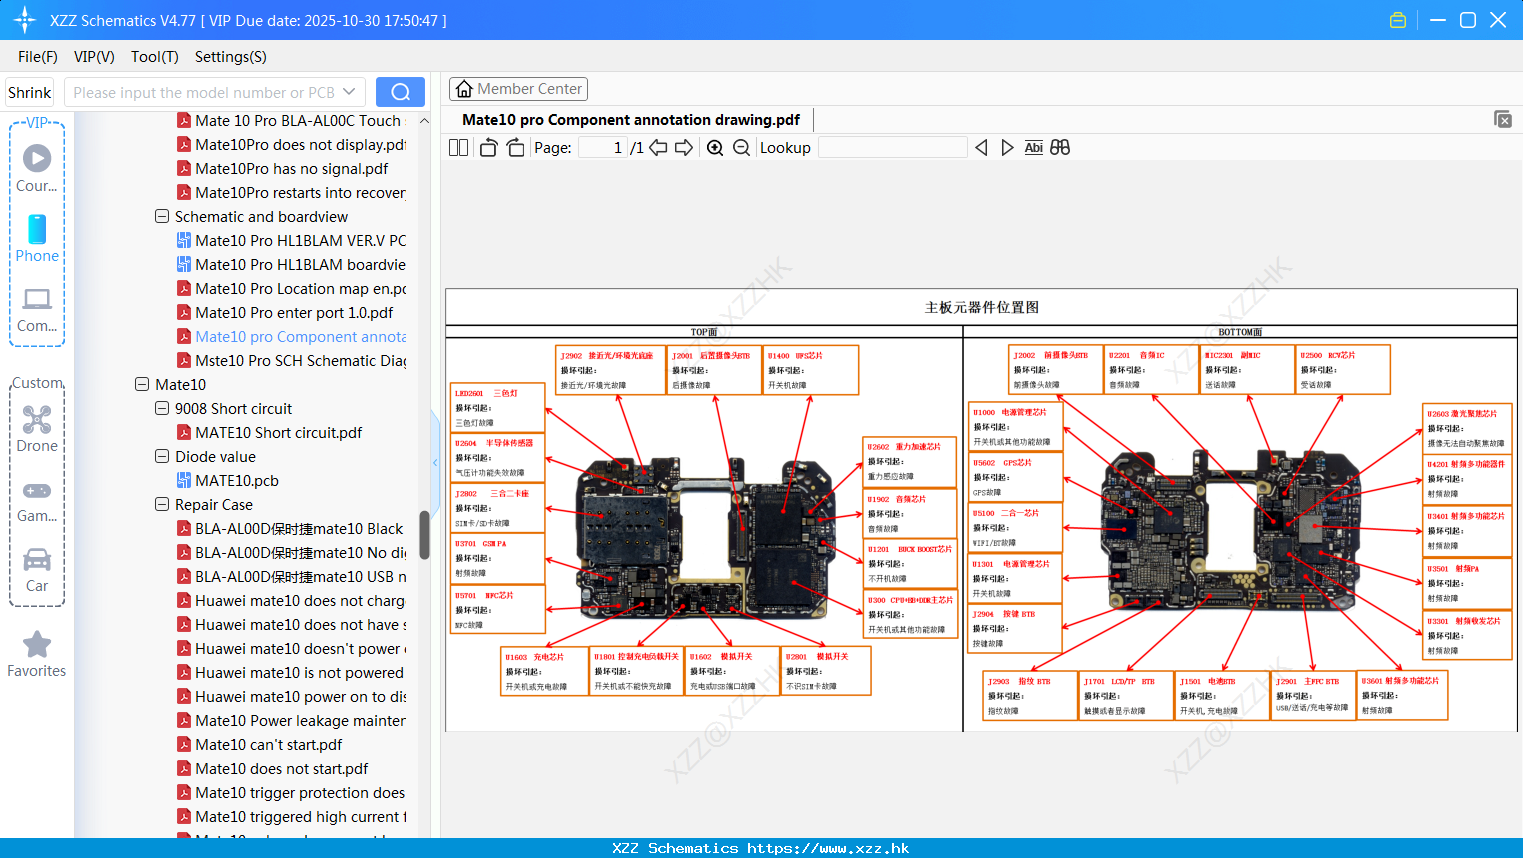Select Mate10 pro Component annotation drawing.pdf tab
1523x858 pixels.
click(631, 120)
